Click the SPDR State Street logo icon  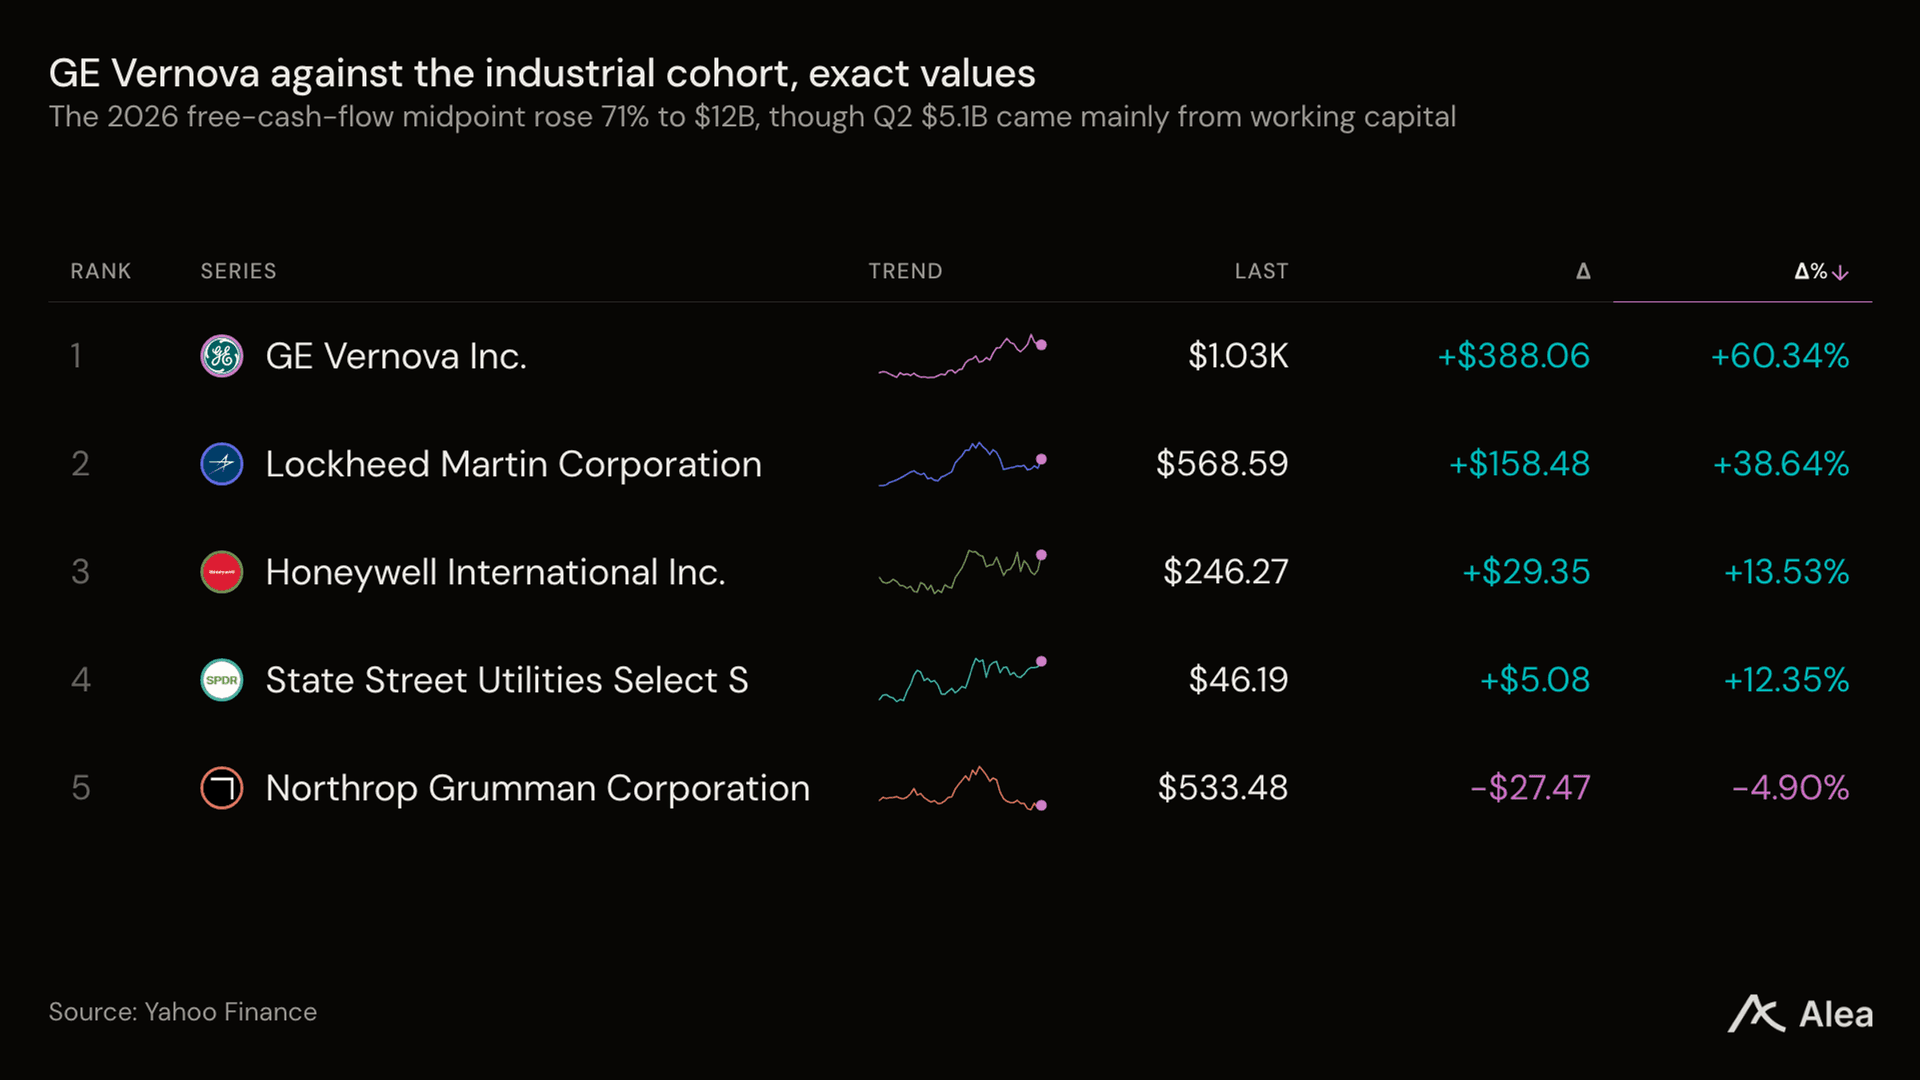click(222, 680)
